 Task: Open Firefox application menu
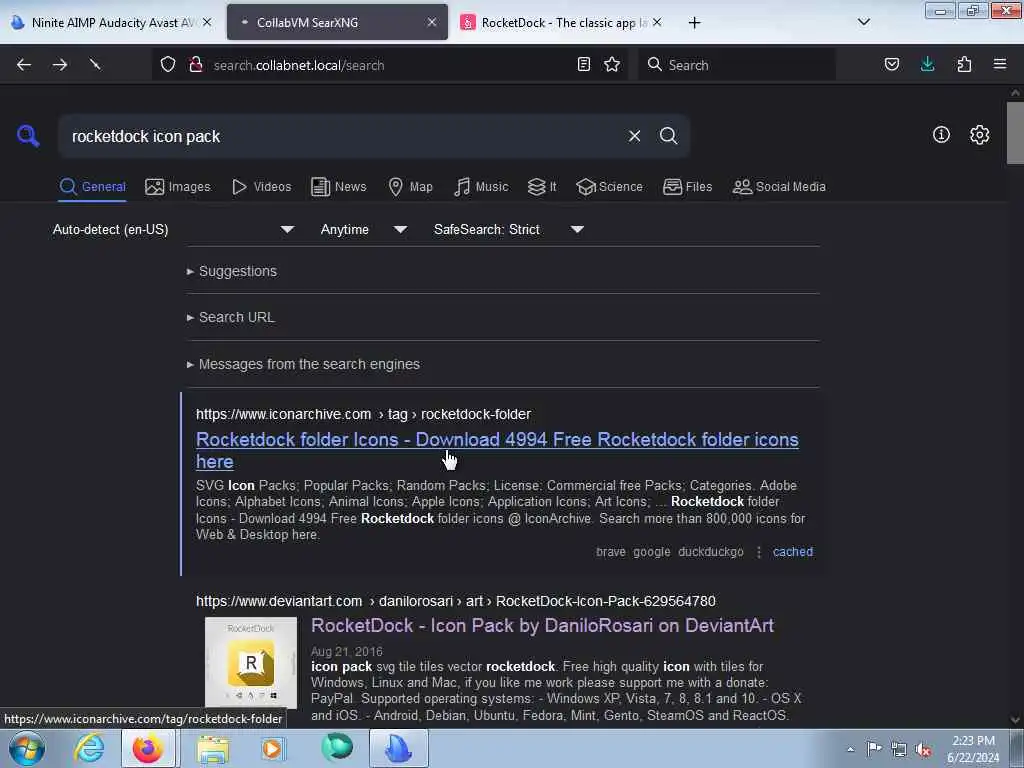pos(1000,65)
